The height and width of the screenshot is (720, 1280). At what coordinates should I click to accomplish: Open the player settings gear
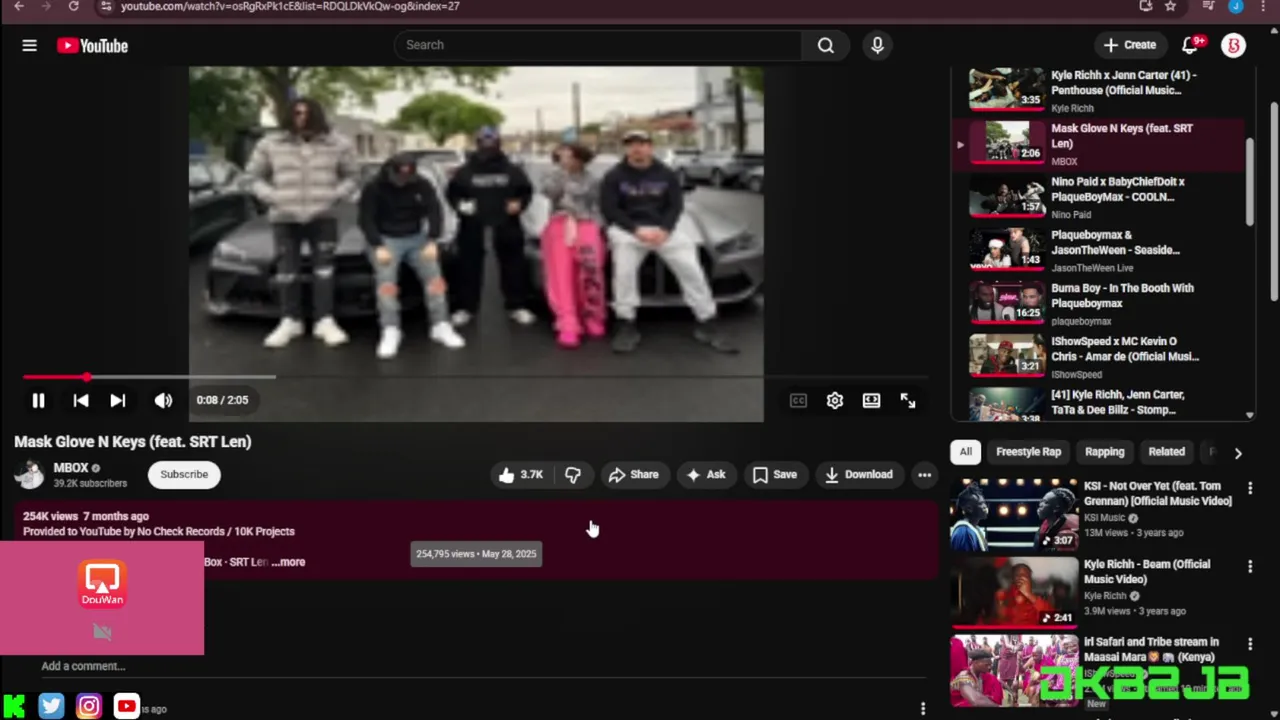(835, 400)
